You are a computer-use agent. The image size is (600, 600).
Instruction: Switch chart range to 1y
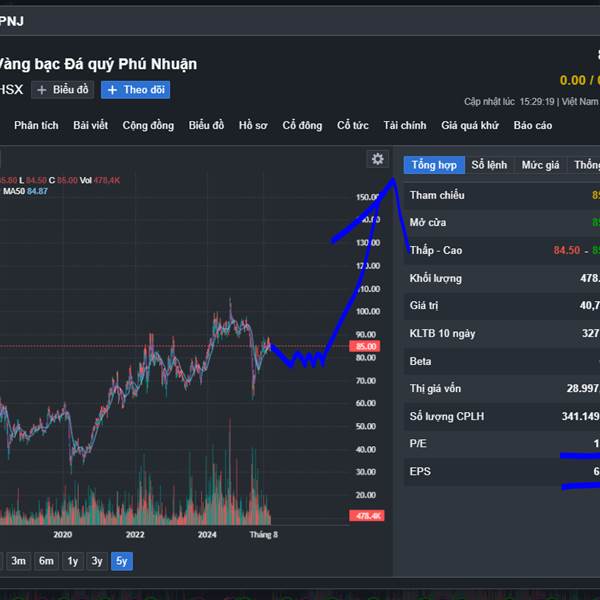[x=72, y=561]
